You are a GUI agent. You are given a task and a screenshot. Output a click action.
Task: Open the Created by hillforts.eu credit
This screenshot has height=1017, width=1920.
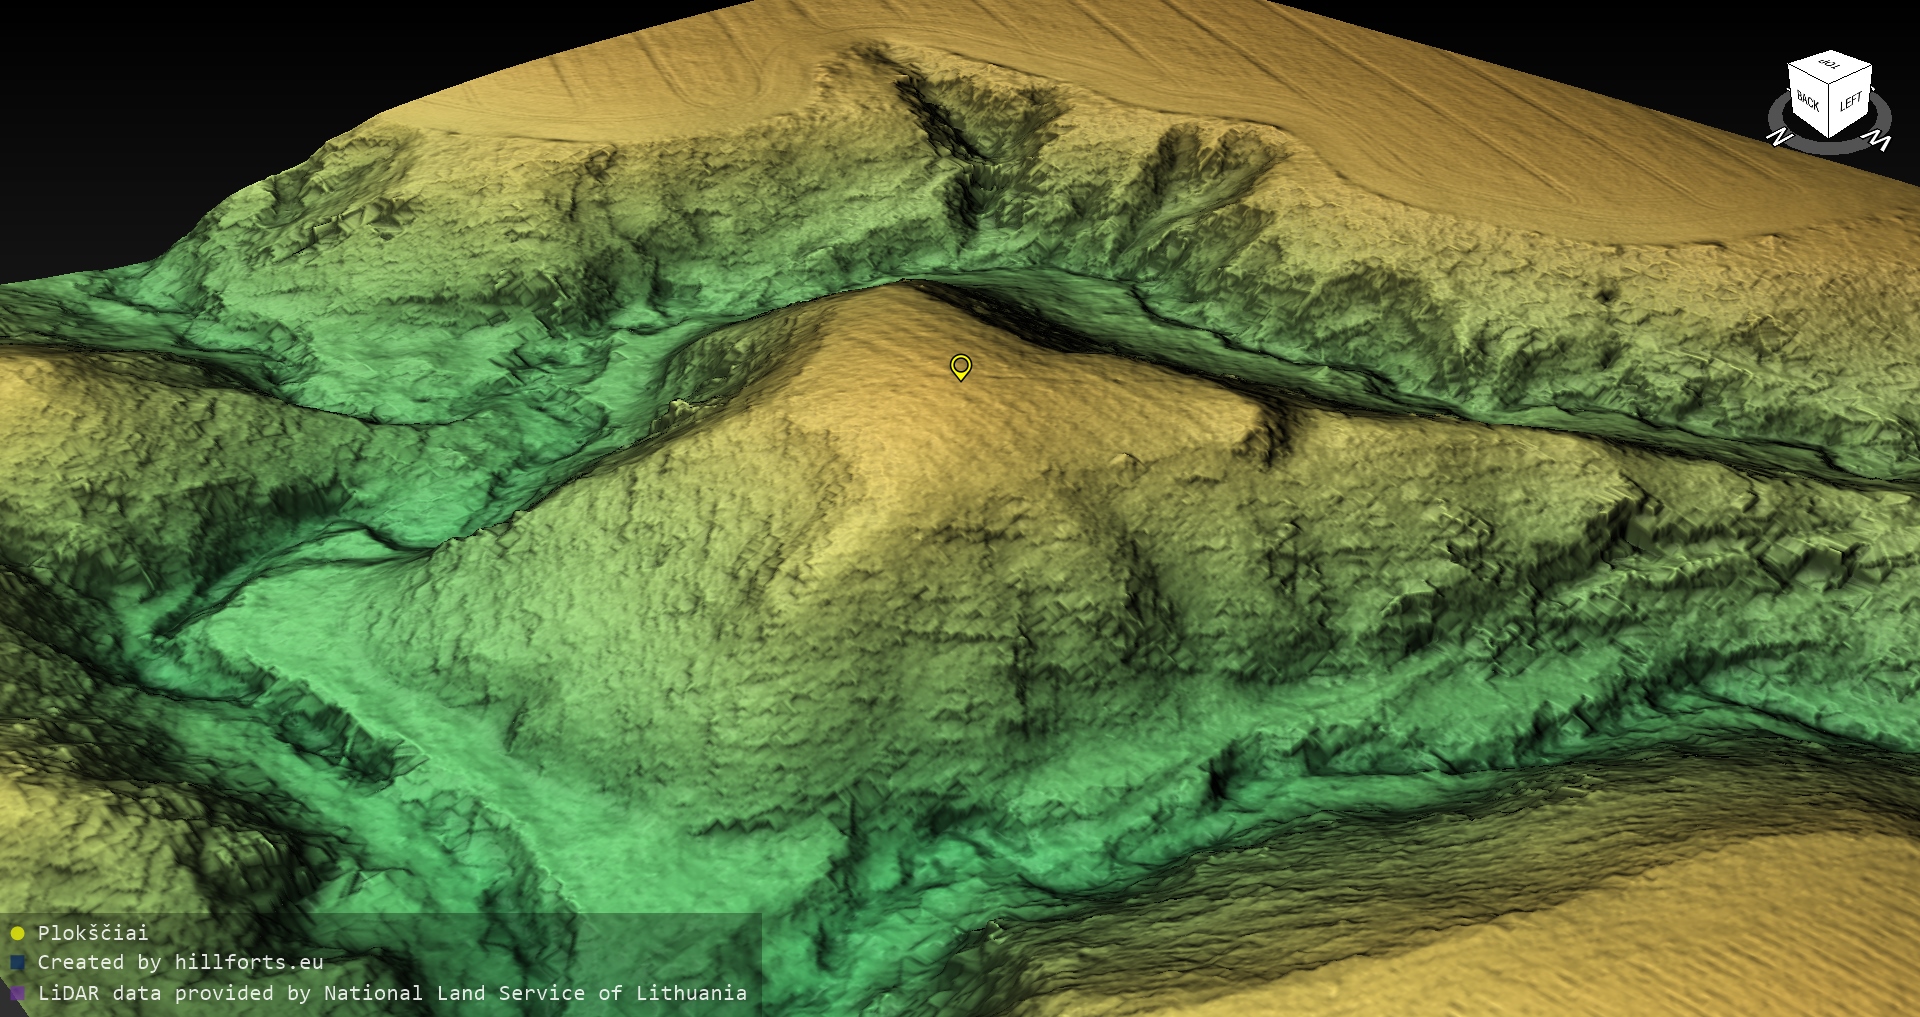pyautogui.click(x=180, y=963)
